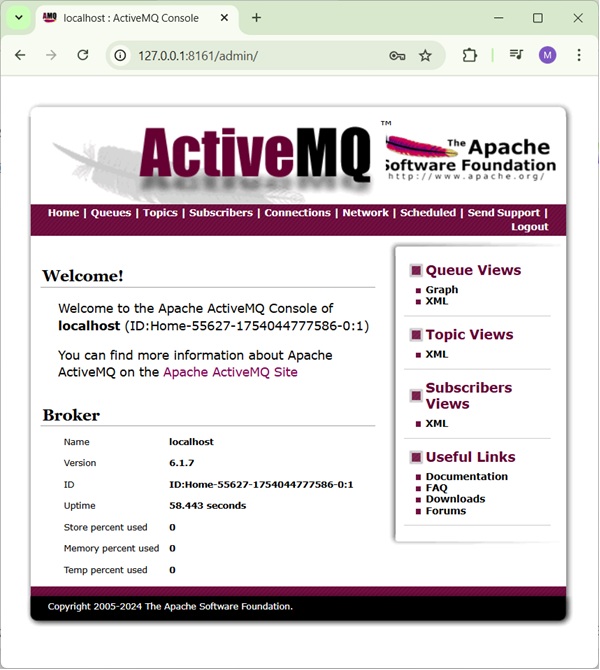Open the Queues page
Screen dimensions: 600x670
[x=111, y=213]
